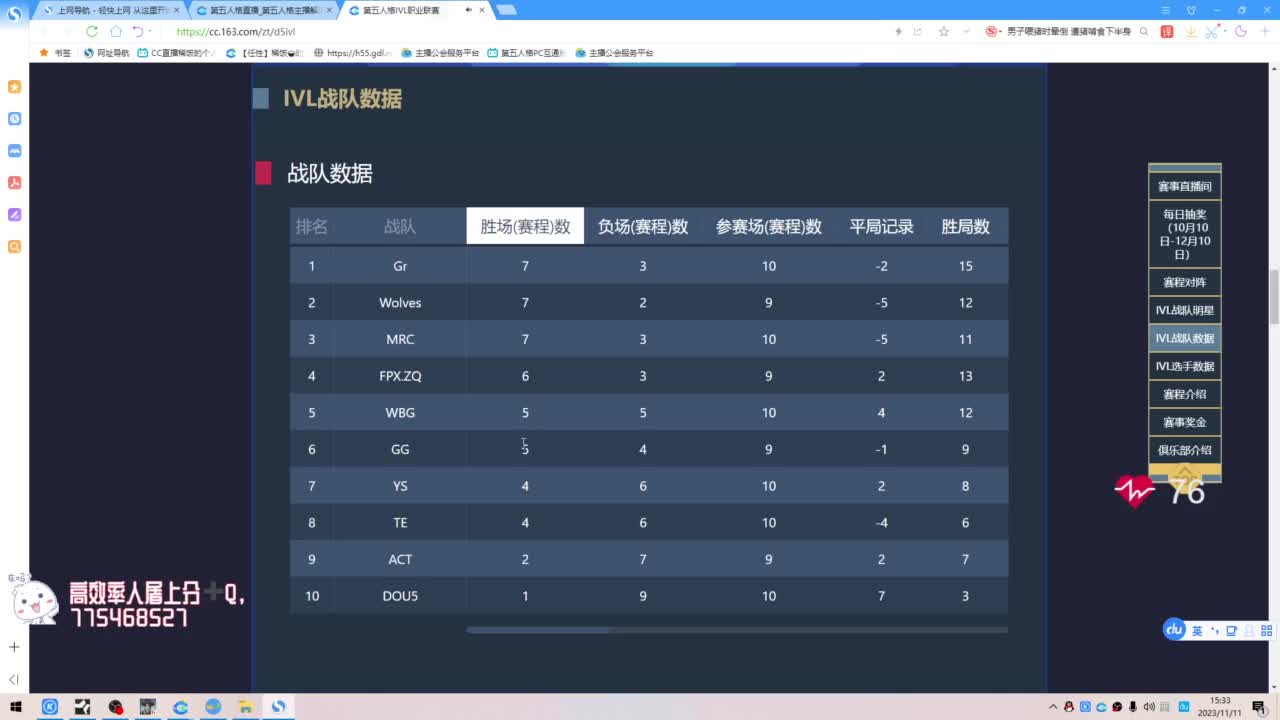
Task: Select the 负场(赛程)数 column header
Action: tap(643, 226)
